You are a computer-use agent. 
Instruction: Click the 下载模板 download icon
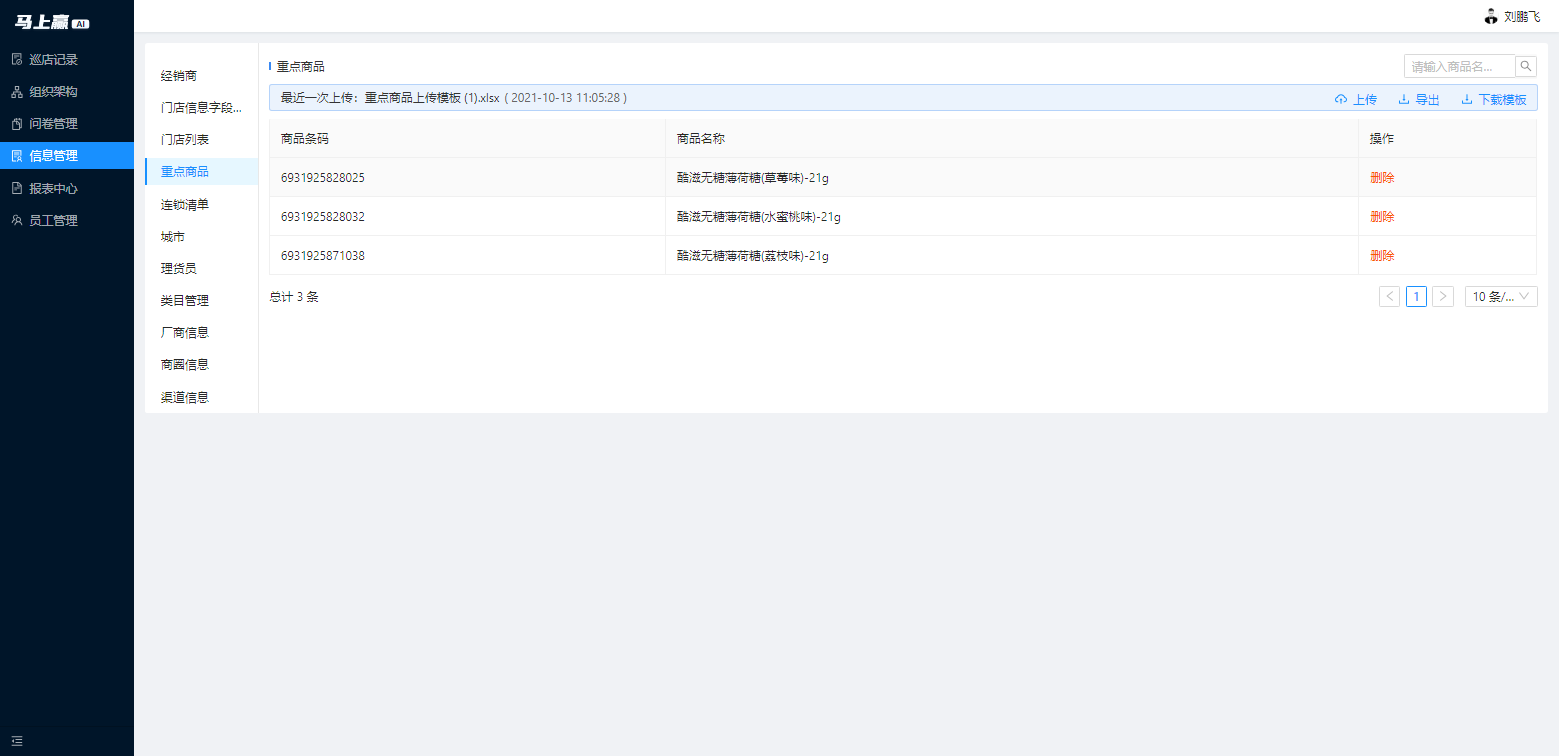coord(1467,99)
